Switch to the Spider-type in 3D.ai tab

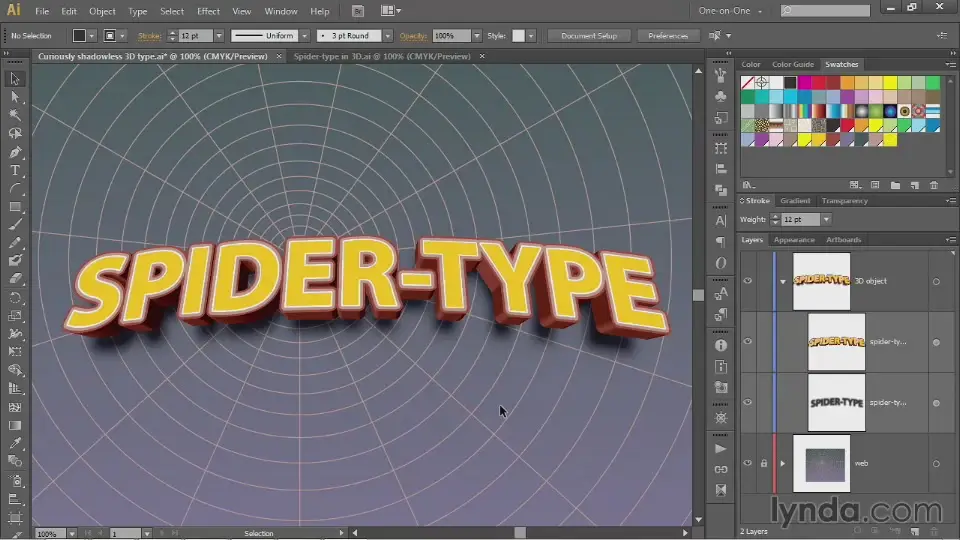point(381,57)
